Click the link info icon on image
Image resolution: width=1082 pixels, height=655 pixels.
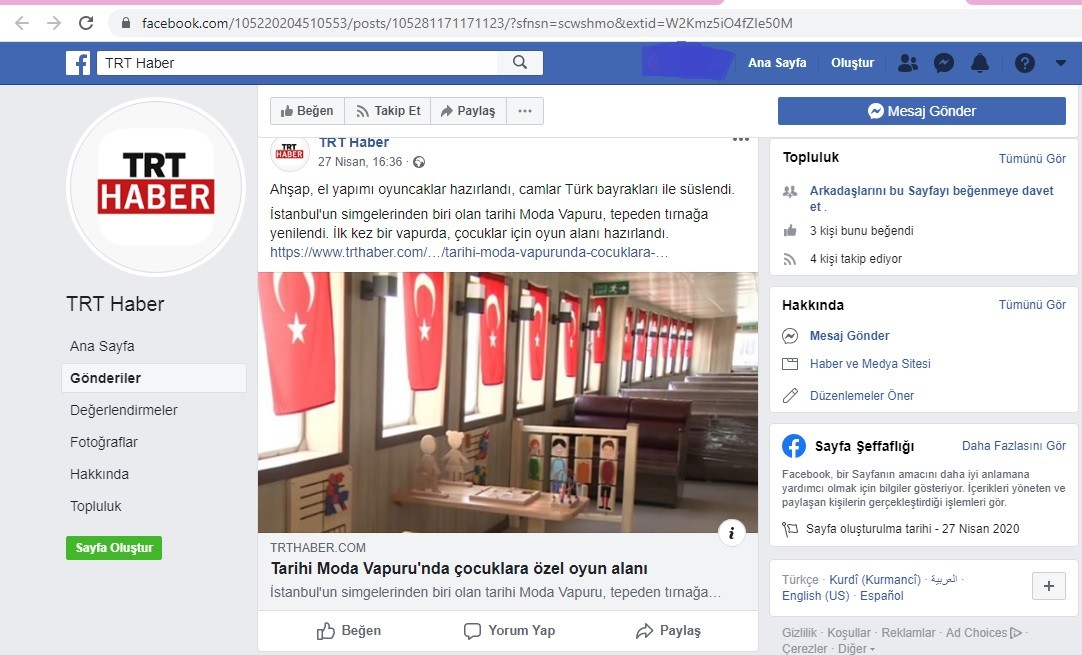tap(731, 532)
